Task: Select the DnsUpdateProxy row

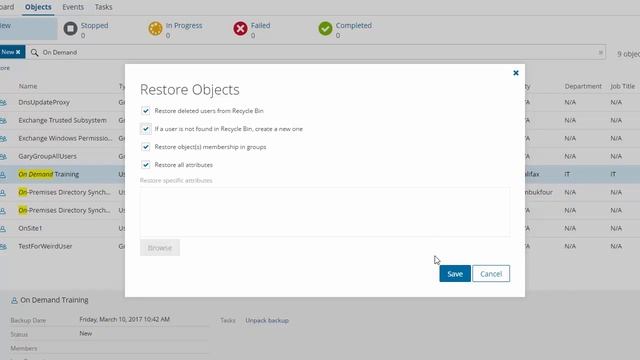Action: click(x=320, y=102)
